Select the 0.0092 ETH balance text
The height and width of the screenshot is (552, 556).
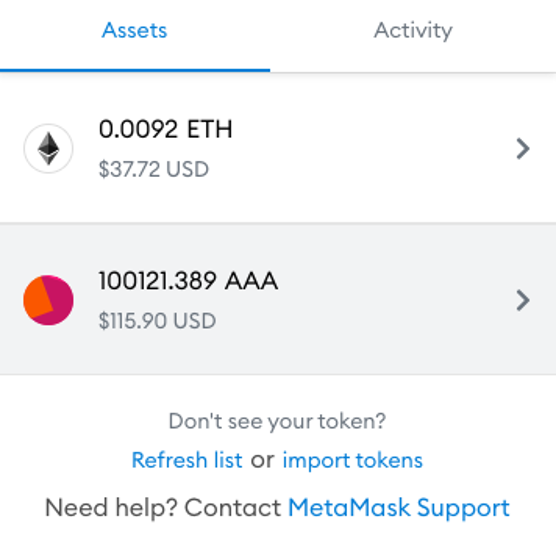(x=166, y=129)
